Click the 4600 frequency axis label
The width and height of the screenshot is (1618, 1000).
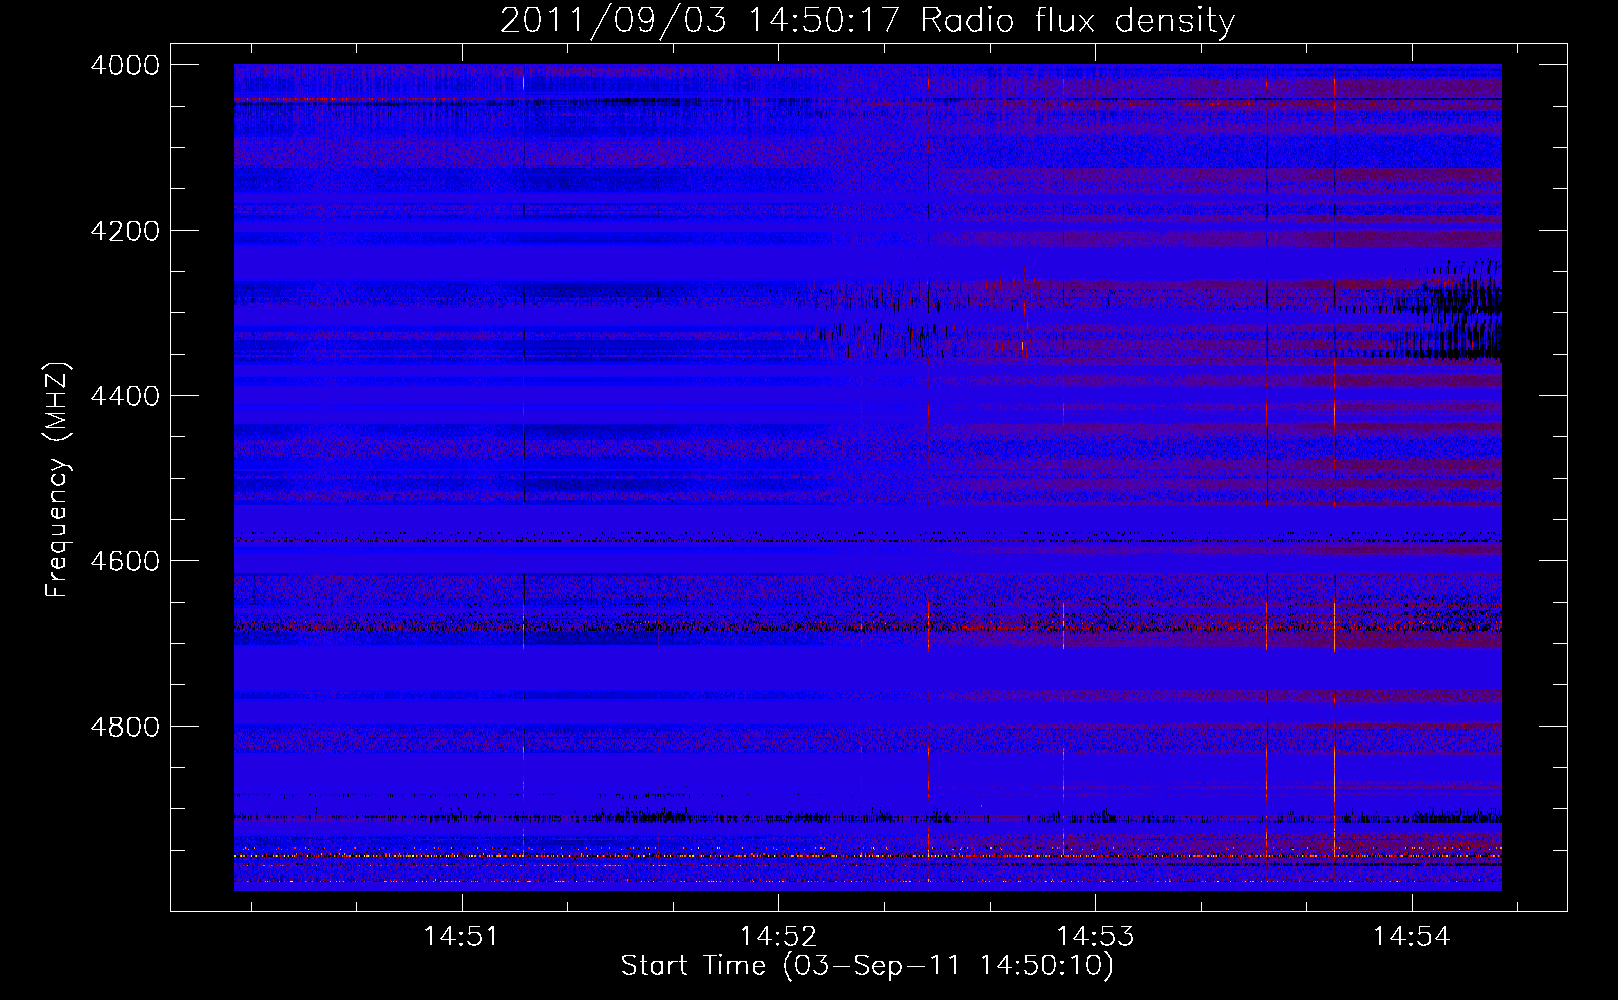point(124,561)
